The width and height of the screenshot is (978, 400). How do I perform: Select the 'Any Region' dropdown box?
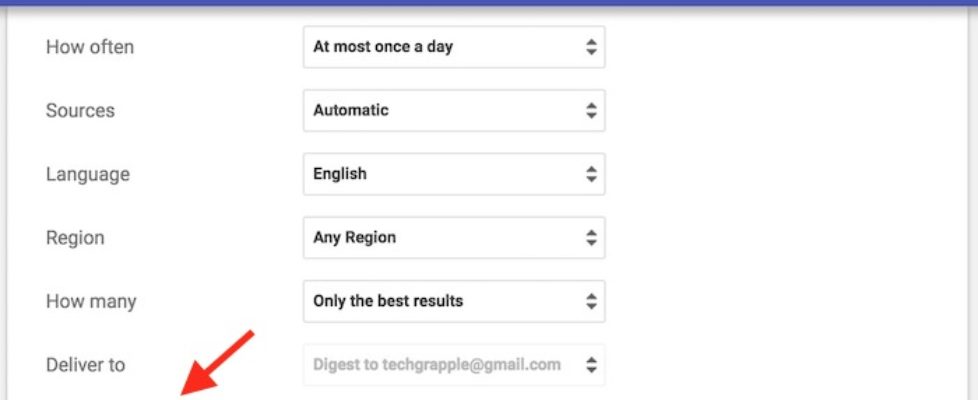point(453,238)
